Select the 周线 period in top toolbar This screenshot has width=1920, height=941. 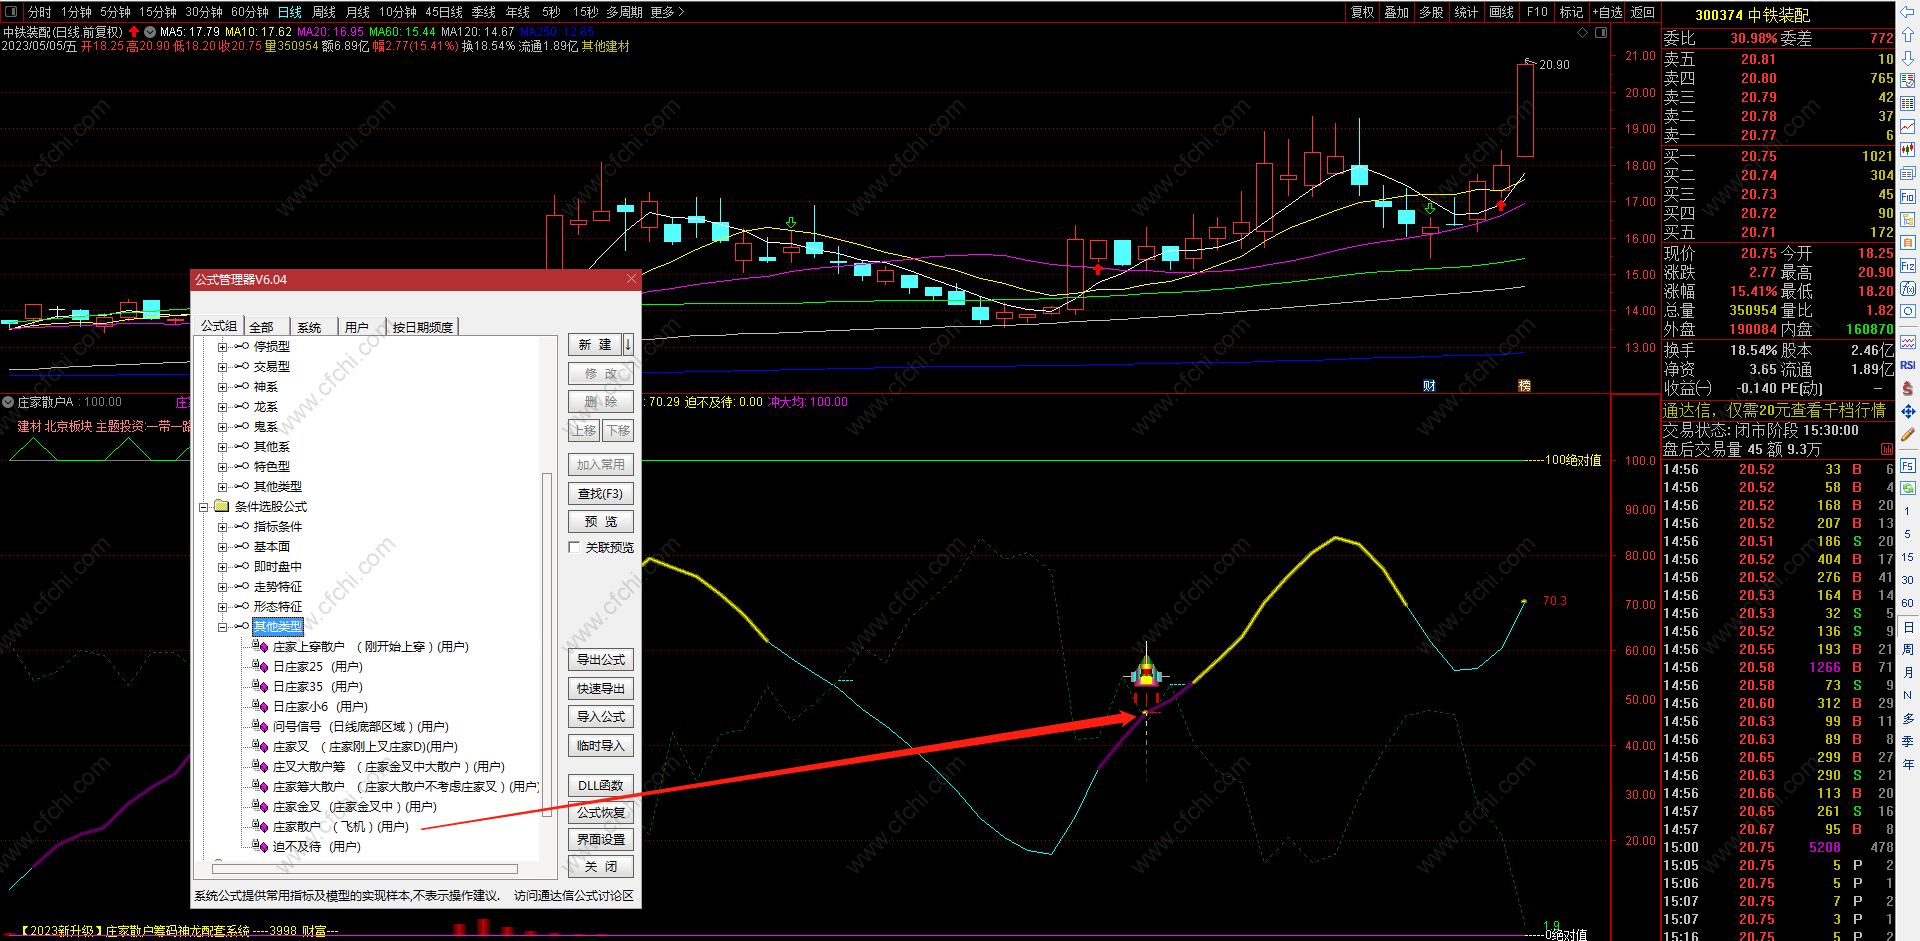click(323, 12)
